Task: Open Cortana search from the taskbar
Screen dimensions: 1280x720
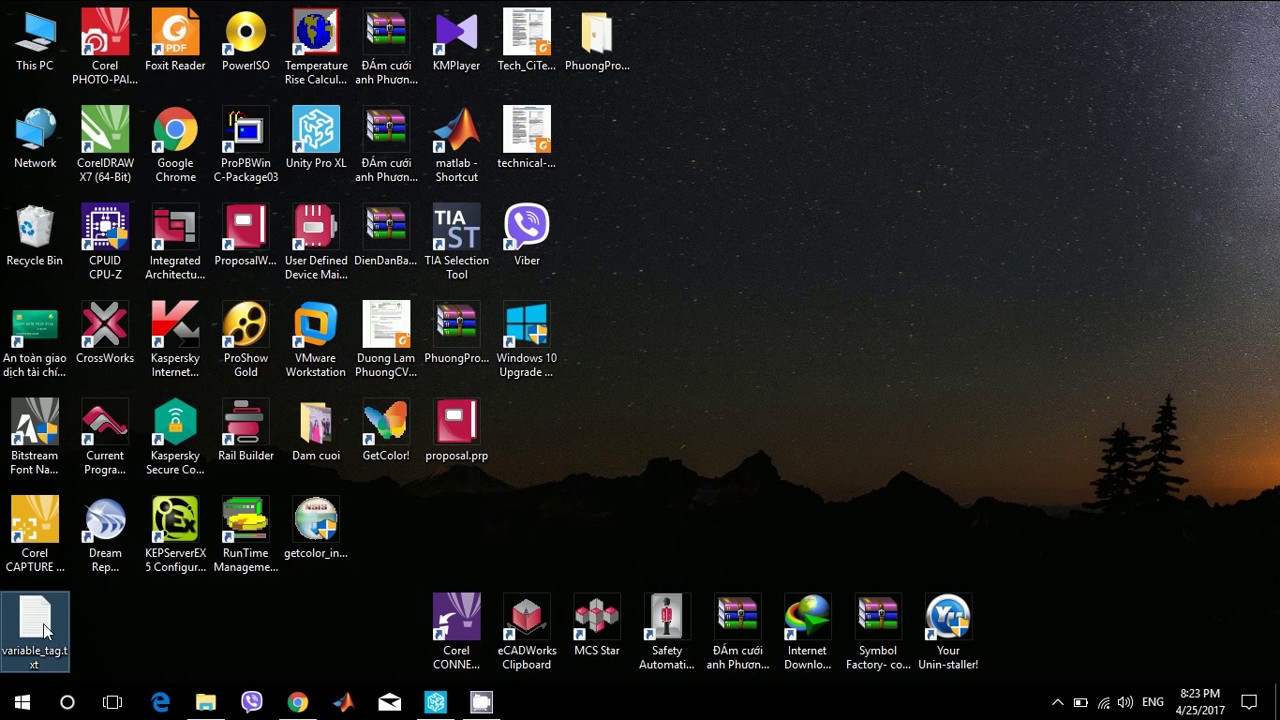Action: pos(67,702)
